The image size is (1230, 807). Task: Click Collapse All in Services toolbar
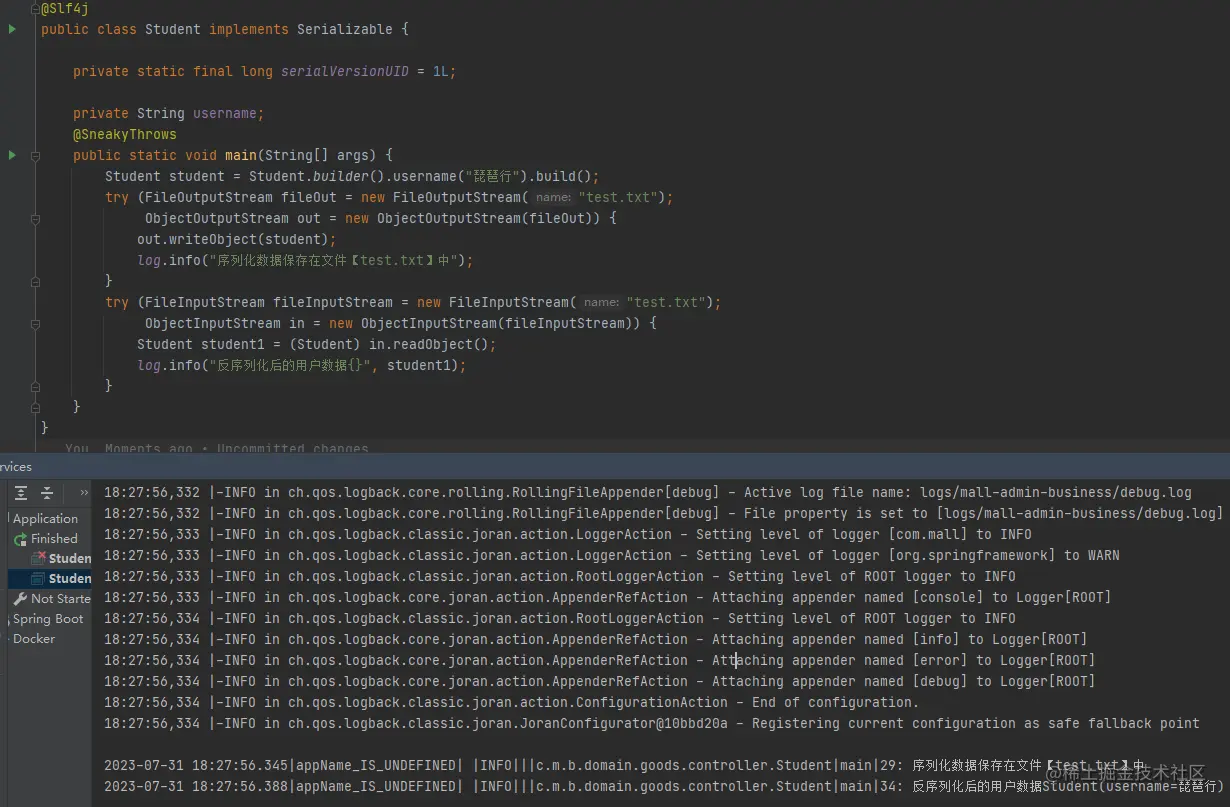pos(47,493)
